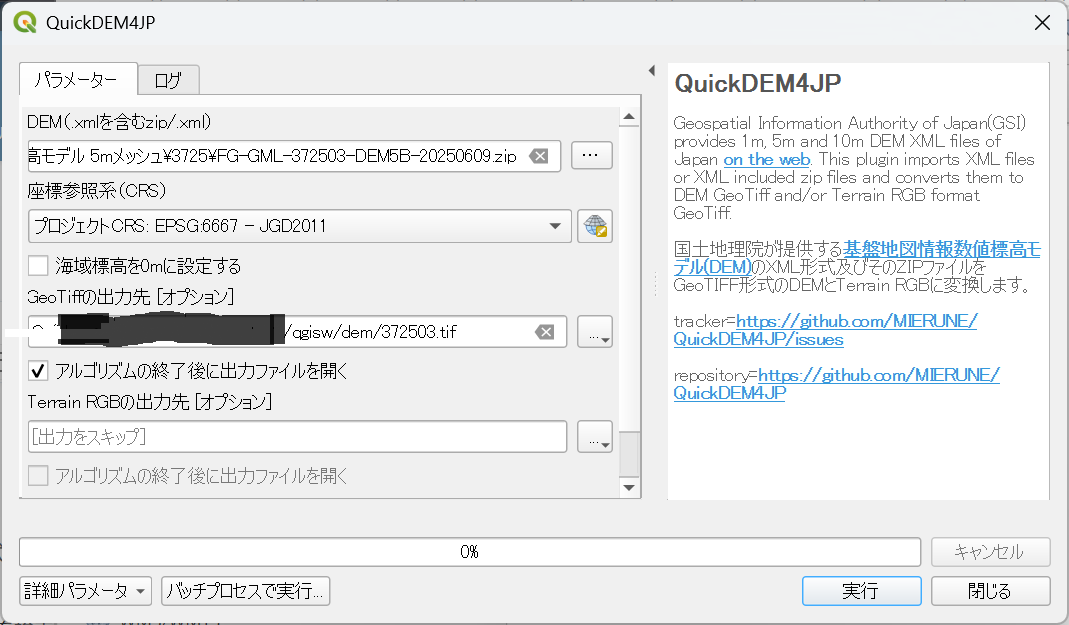Click the parameters scrollbar down arrow
The height and width of the screenshot is (625, 1069).
tap(629, 487)
